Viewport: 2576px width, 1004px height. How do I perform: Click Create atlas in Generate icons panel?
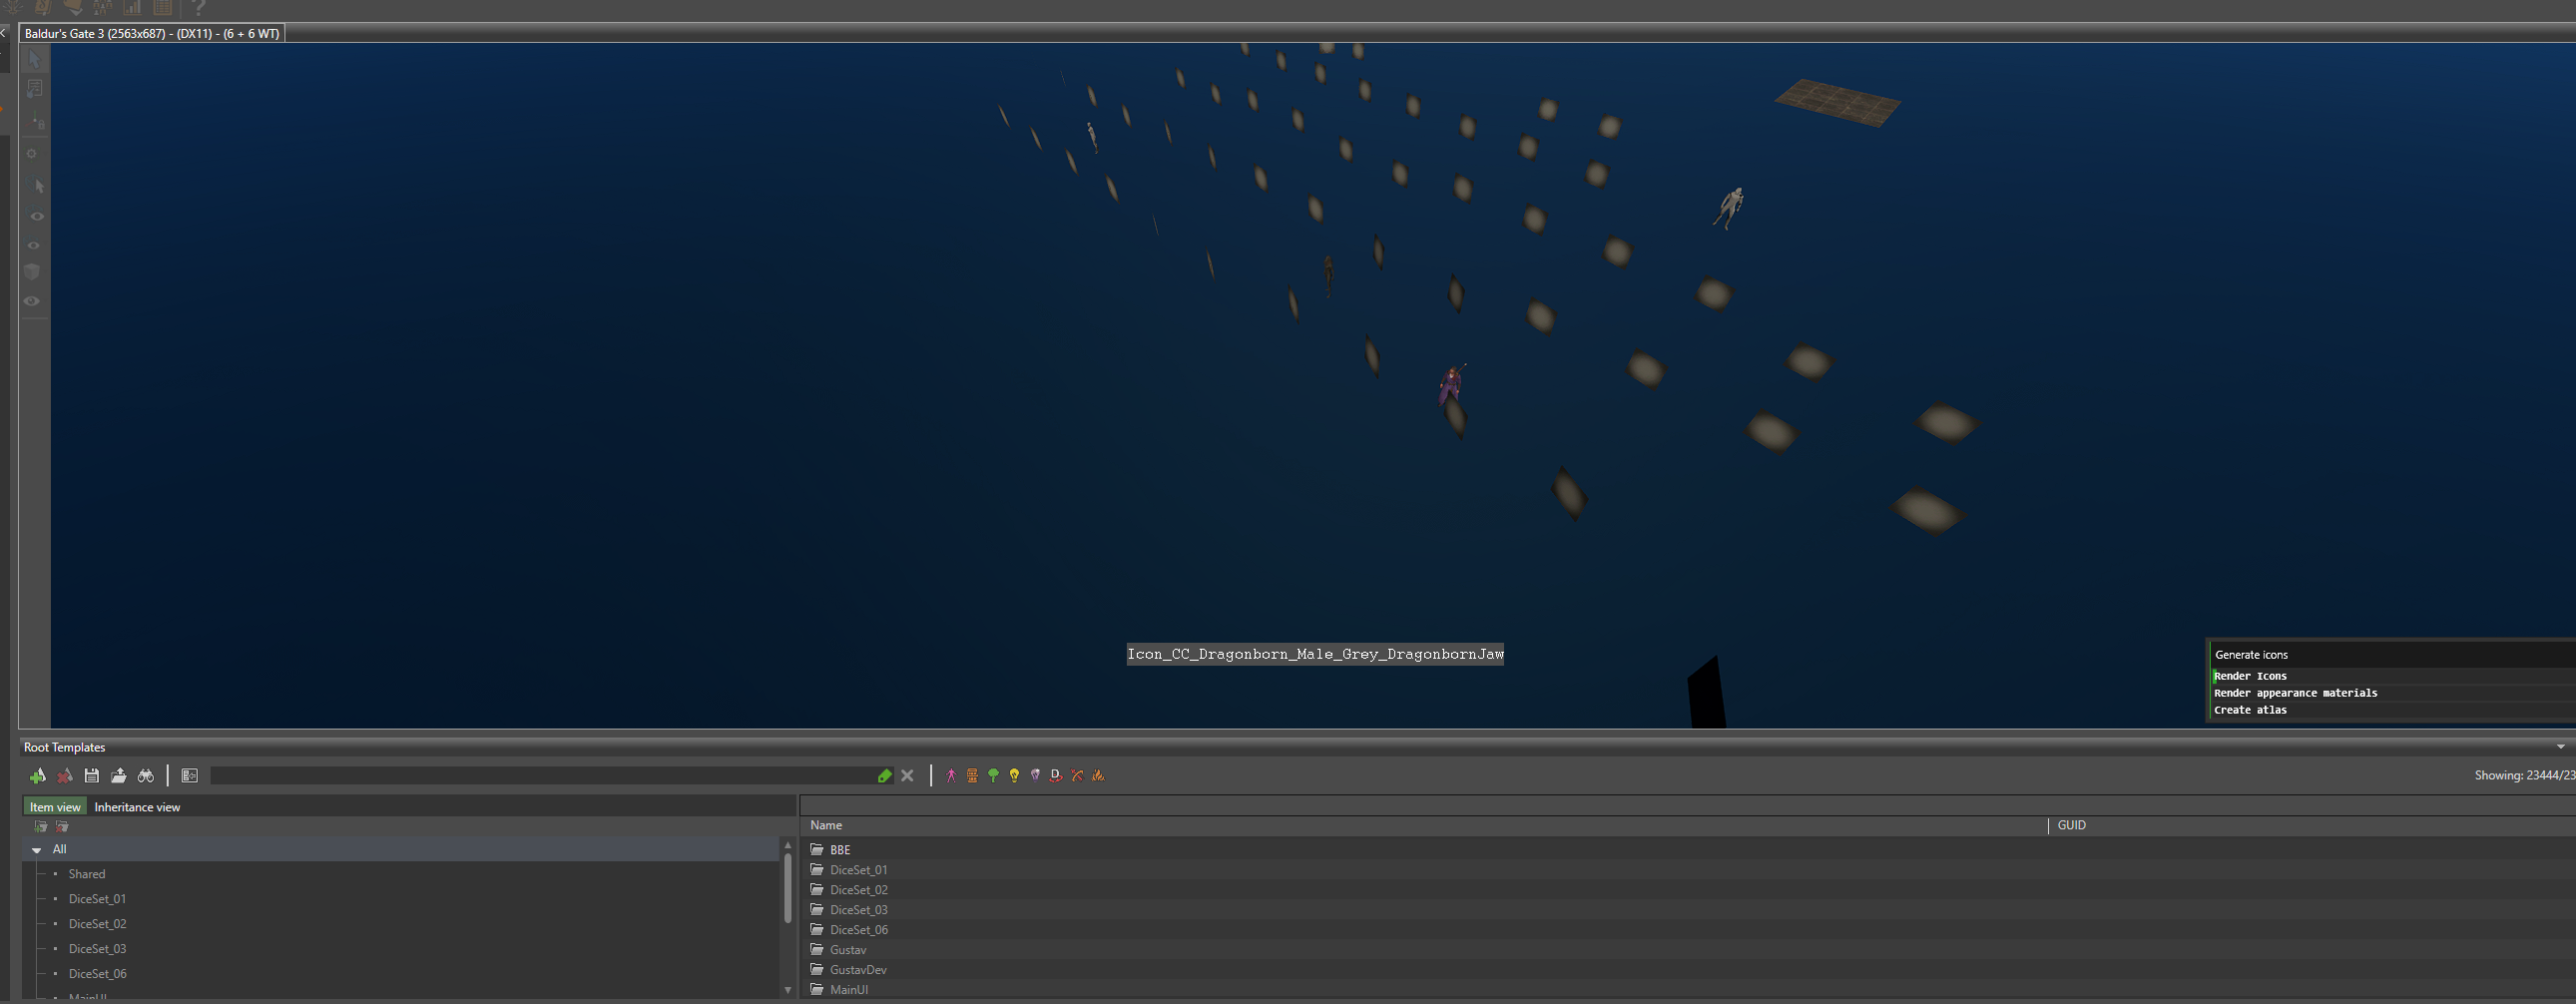pyautogui.click(x=2250, y=710)
